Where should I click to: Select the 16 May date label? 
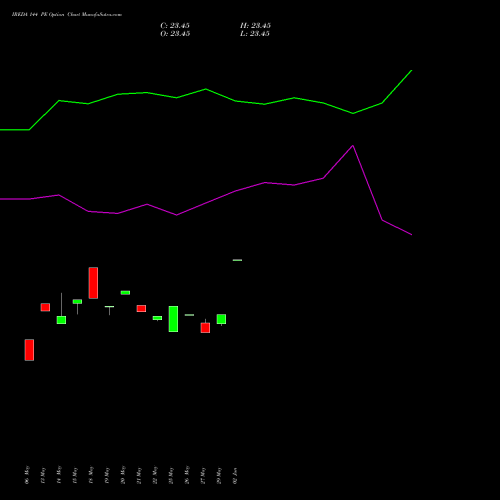point(91,475)
